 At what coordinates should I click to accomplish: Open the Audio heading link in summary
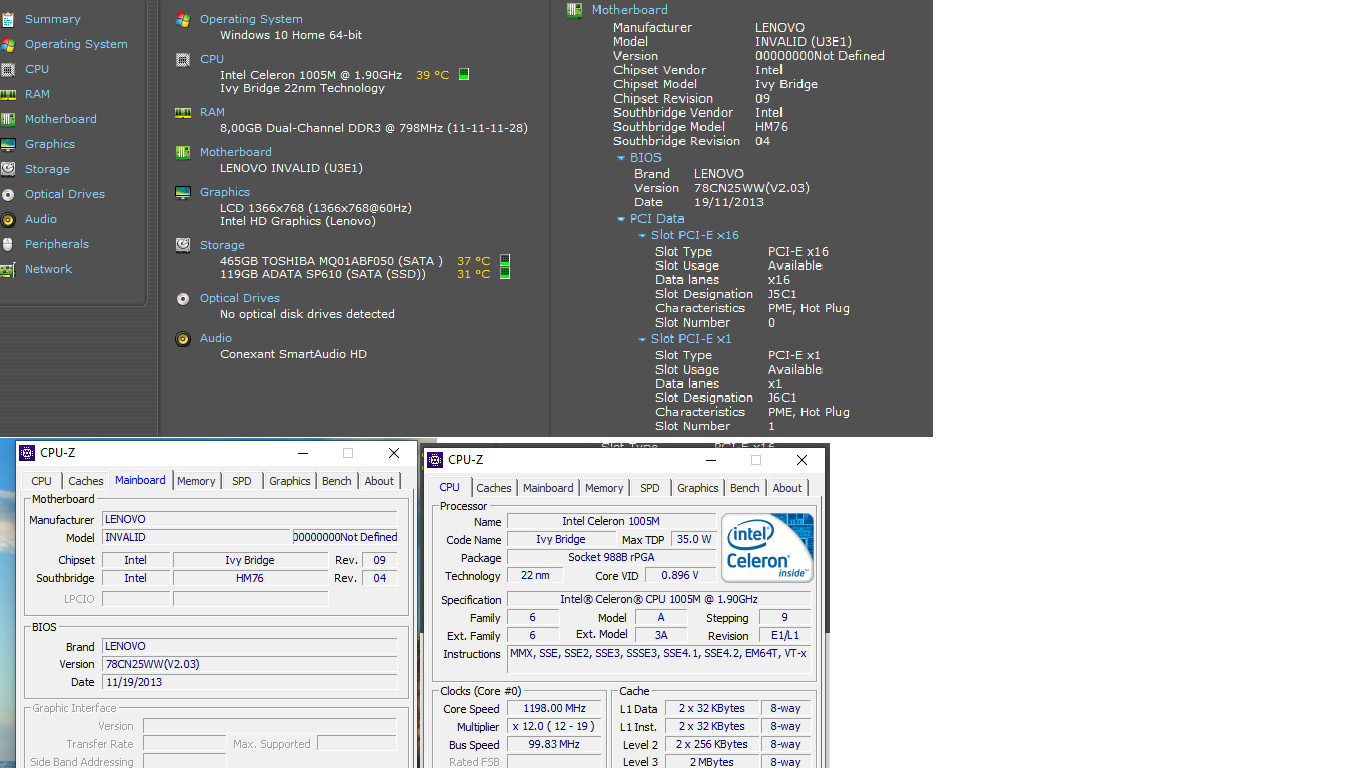point(216,338)
